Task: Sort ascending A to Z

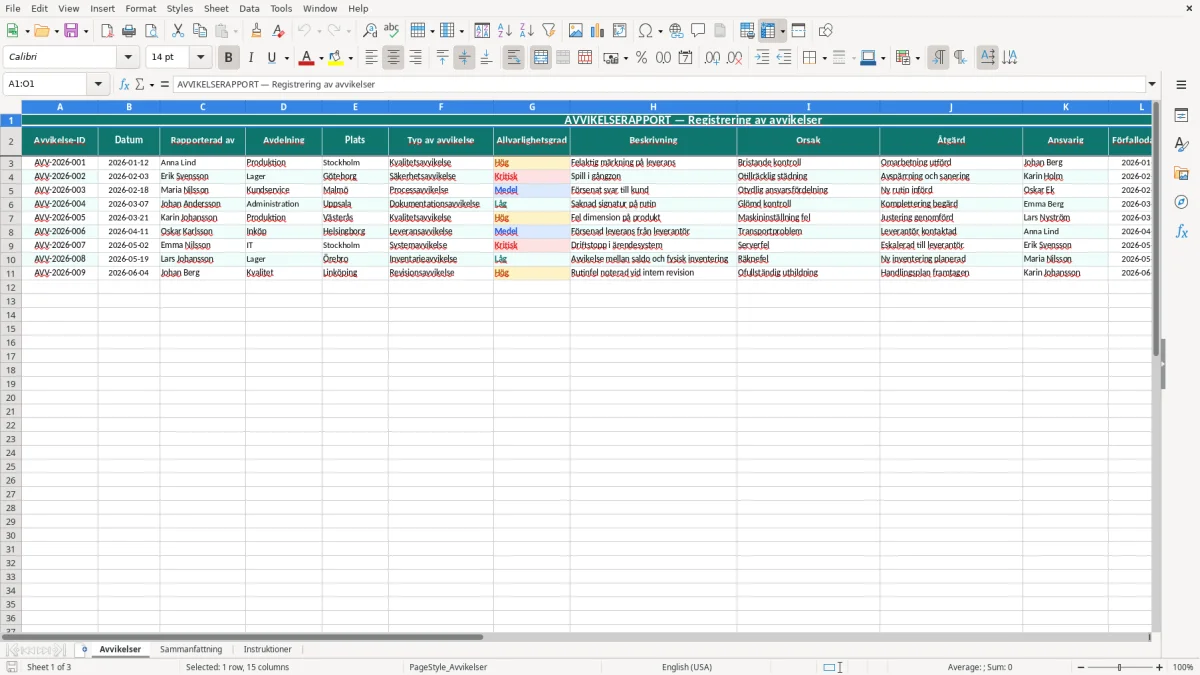Action: 505,31
